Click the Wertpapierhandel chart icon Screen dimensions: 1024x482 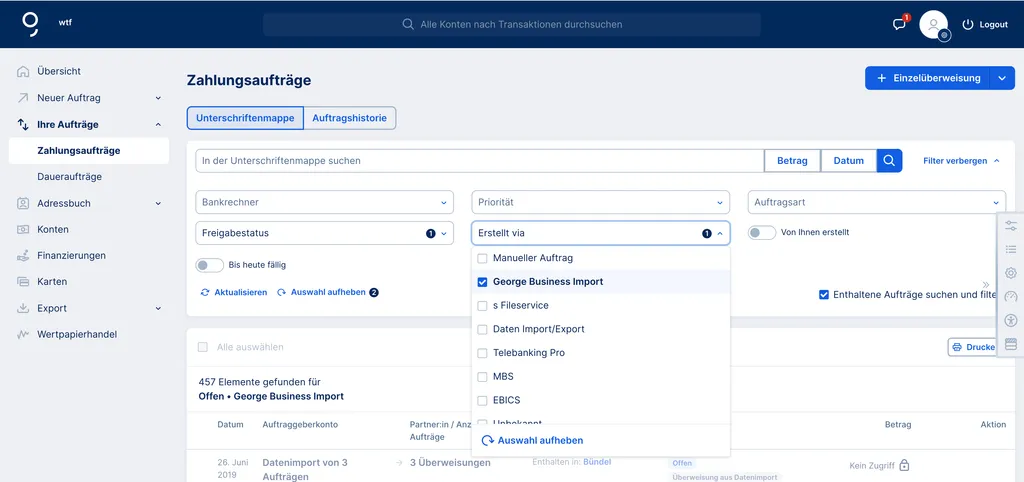[x=24, y=334]
